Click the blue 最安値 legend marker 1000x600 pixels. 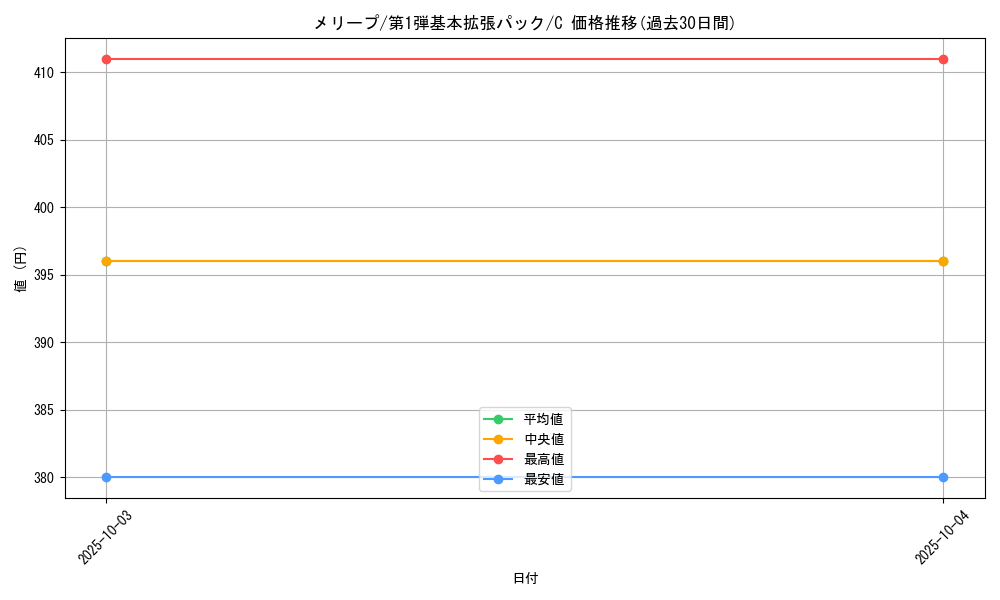pyautogui.click(x=498, y=480)
